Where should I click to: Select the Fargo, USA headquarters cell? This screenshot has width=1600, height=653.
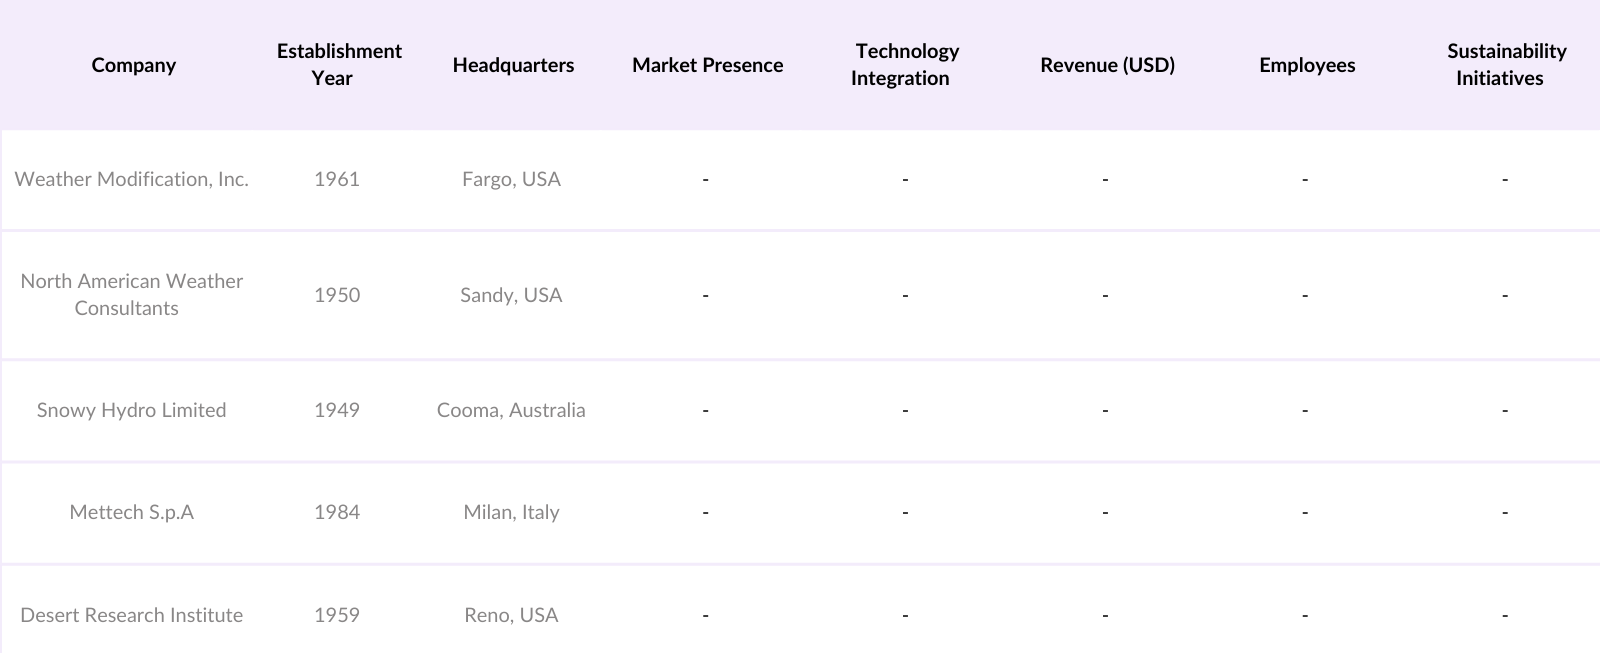[x=511, y=179]
